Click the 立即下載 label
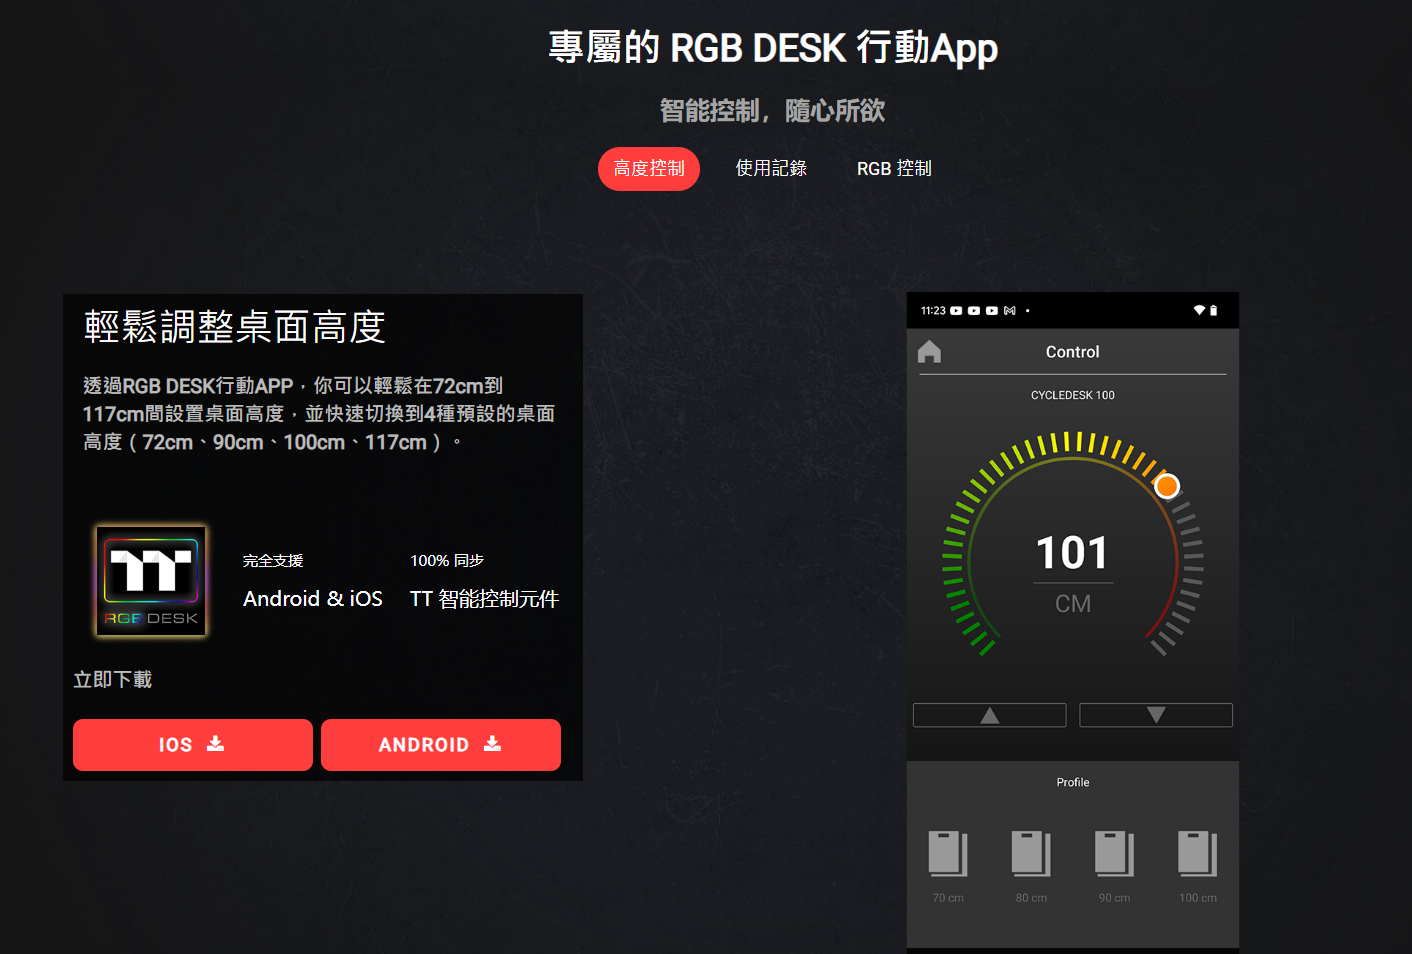 point(113,680)
